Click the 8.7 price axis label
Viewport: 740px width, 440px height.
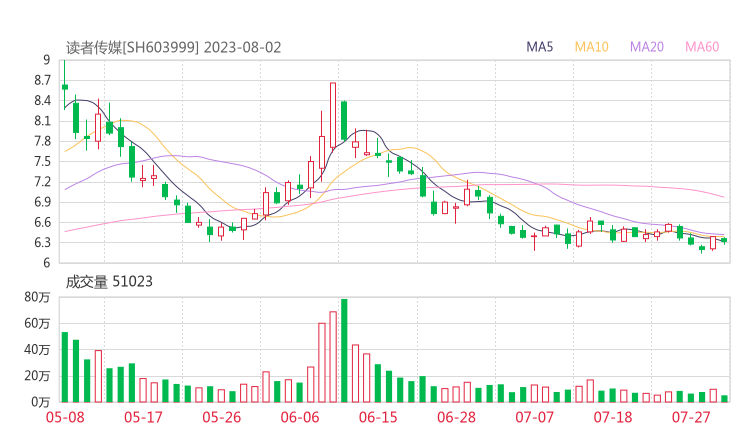coord(42,81)
